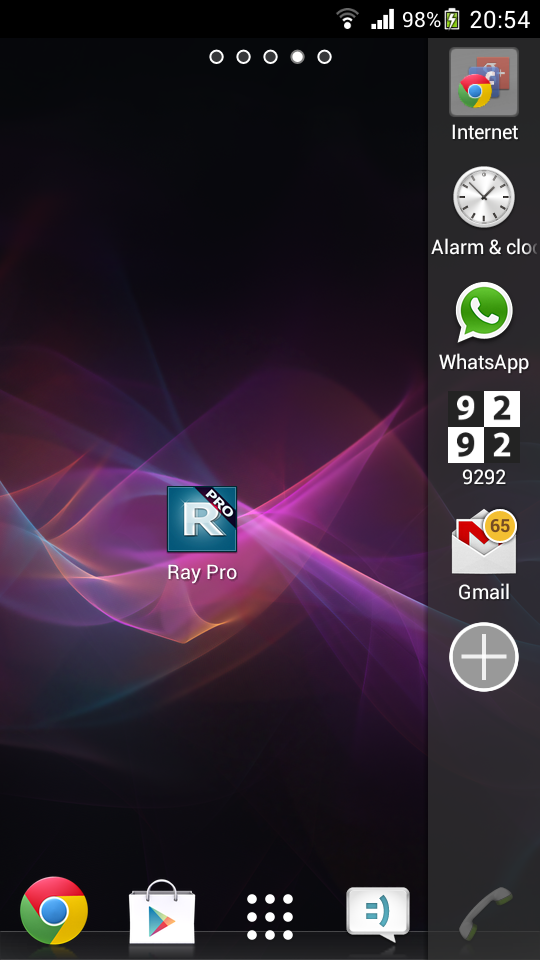Open Chrome from the bottom dock
The width and height of the screenshot is (540, 960).
click(x=54, y=910)
